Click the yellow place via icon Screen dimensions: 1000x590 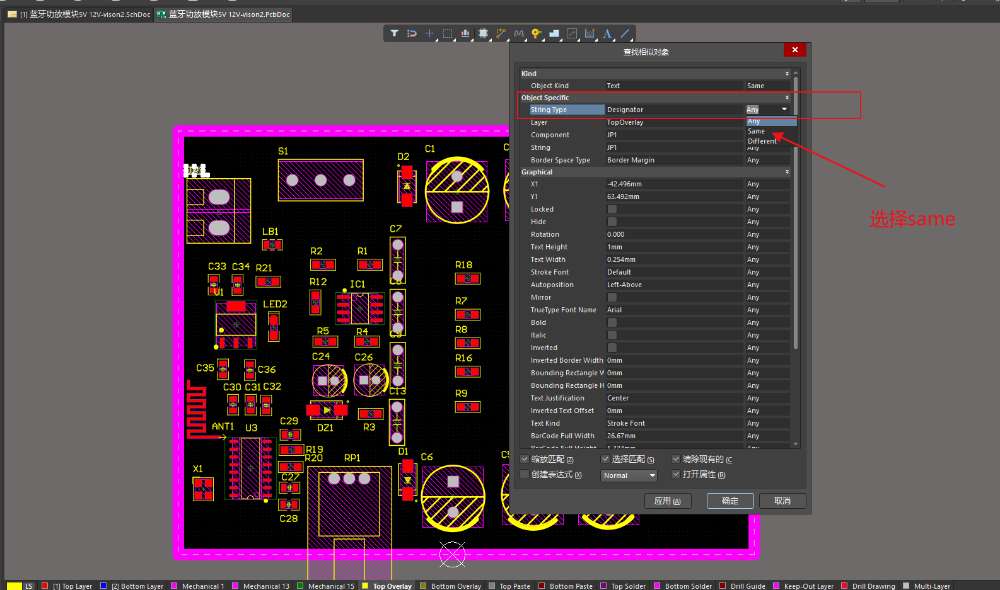(536, 33)
